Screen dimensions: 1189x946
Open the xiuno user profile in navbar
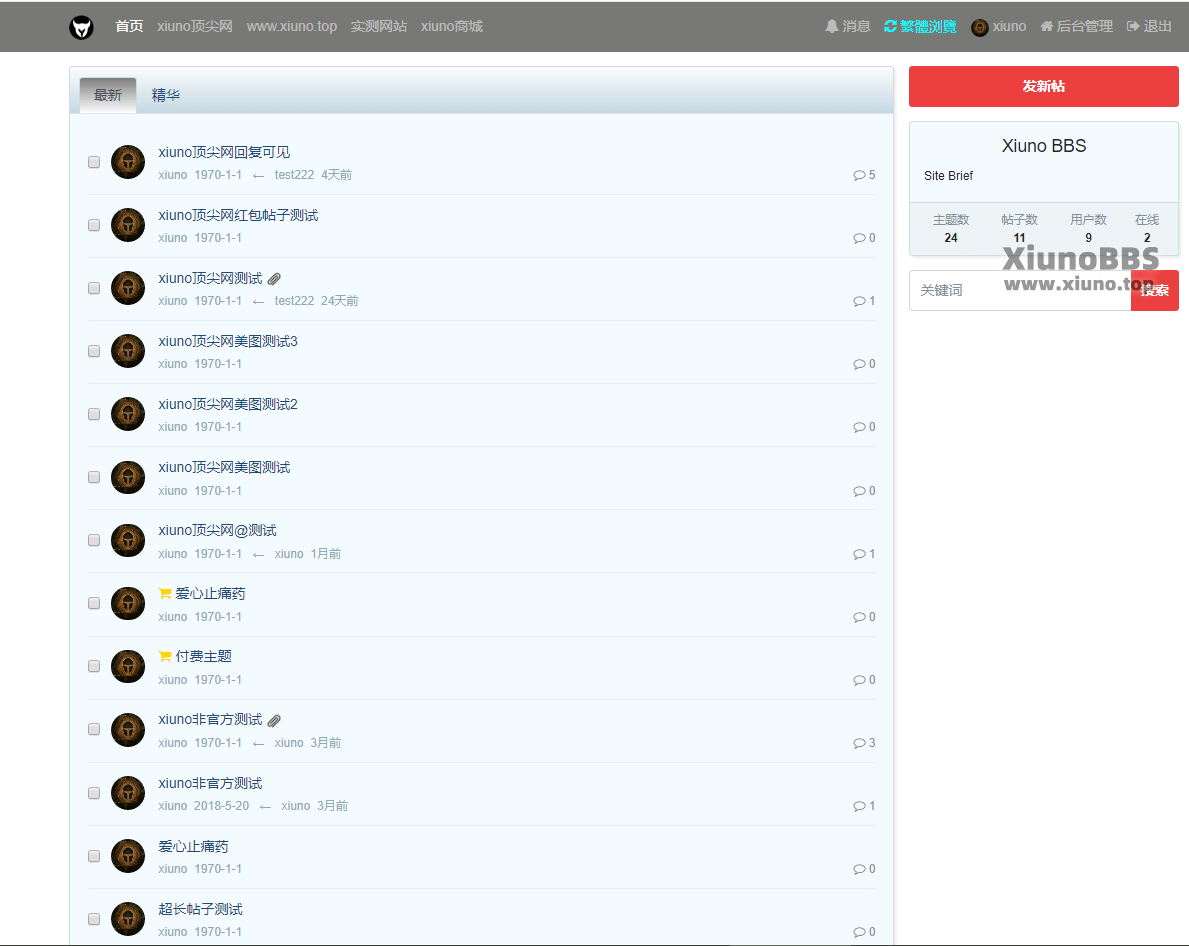tap(999, 27)
